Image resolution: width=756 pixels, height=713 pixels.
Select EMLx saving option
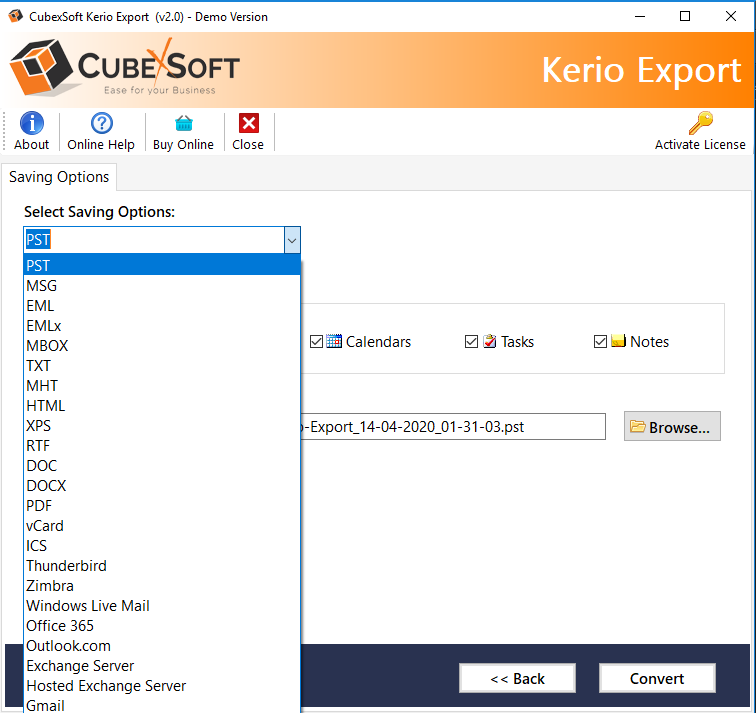162,325
